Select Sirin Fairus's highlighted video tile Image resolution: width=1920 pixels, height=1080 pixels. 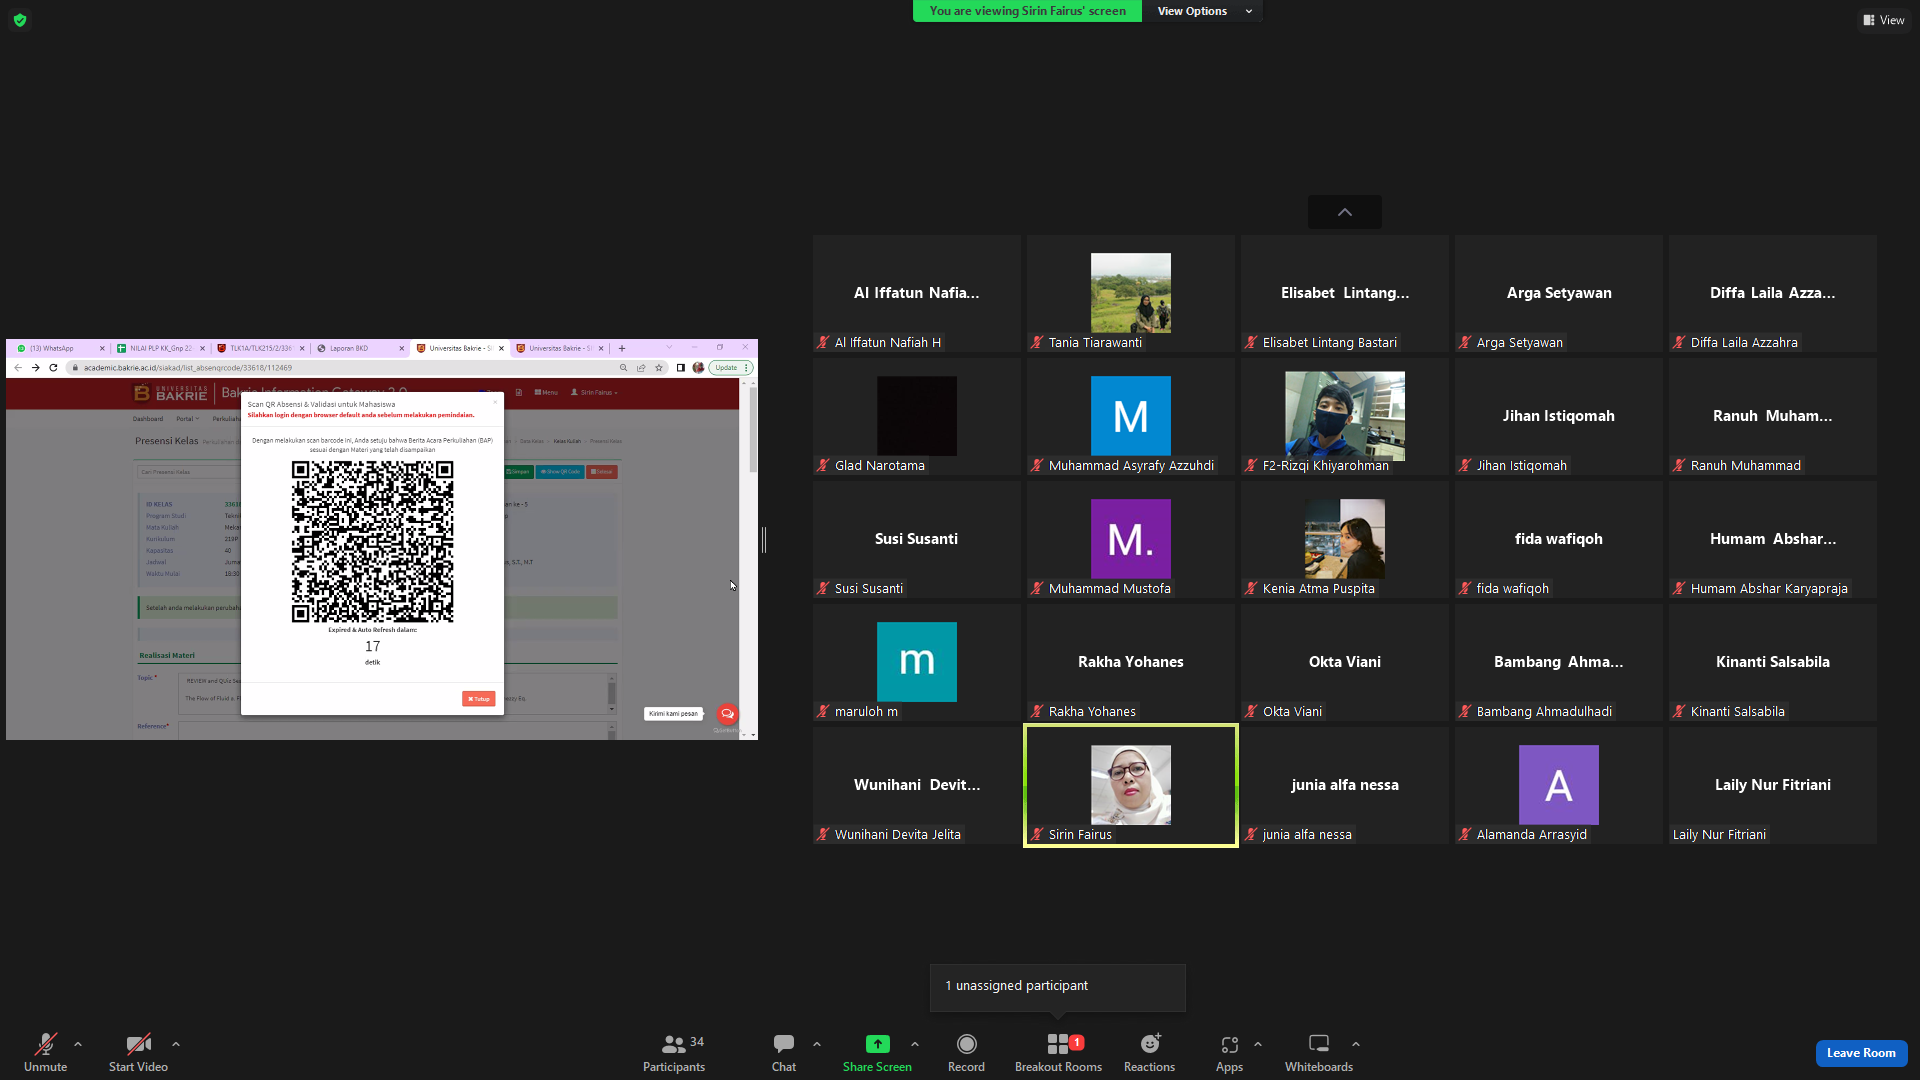(1131, 786)
